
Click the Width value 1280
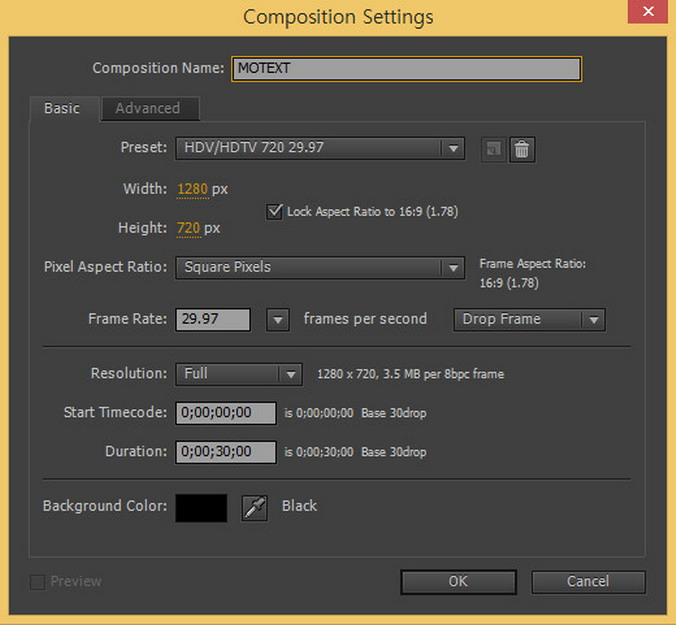193,189
